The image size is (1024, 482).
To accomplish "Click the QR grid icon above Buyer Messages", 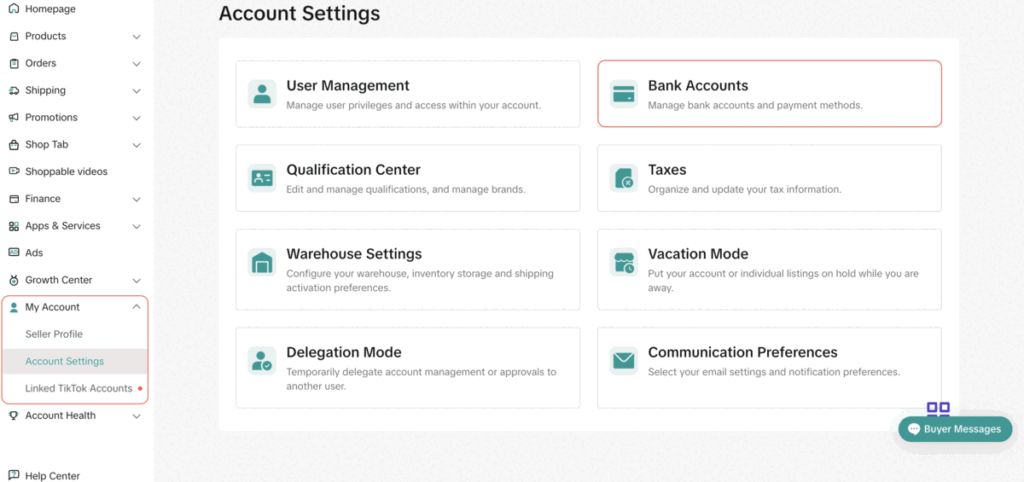I will tap(938, 409).
